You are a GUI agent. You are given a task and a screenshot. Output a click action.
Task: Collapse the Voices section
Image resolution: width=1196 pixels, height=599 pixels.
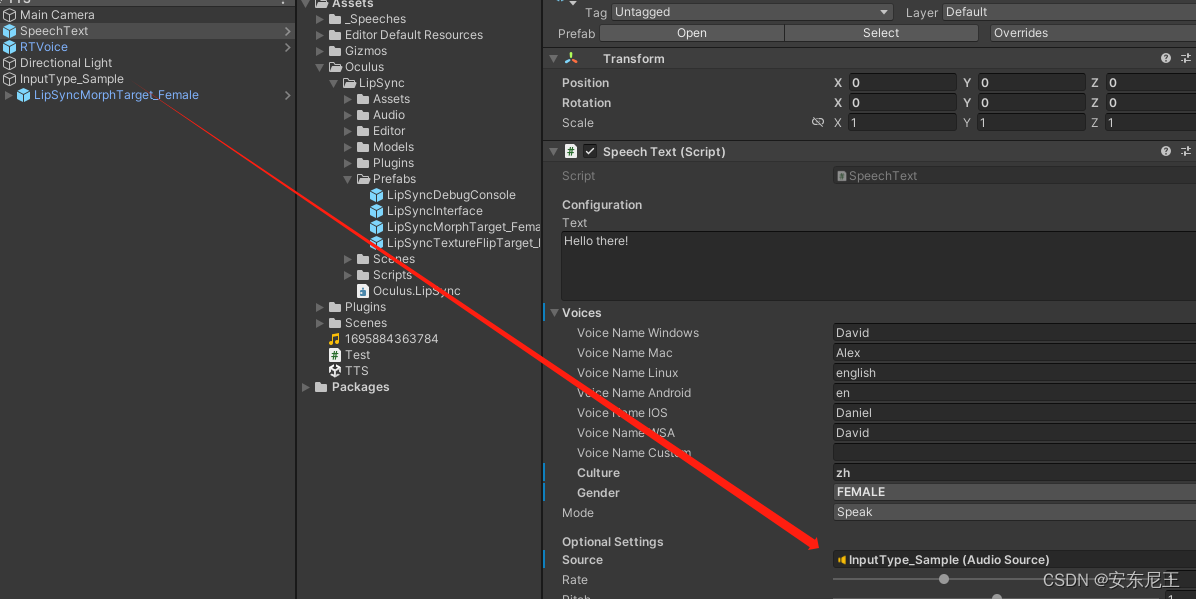point(555,313)
